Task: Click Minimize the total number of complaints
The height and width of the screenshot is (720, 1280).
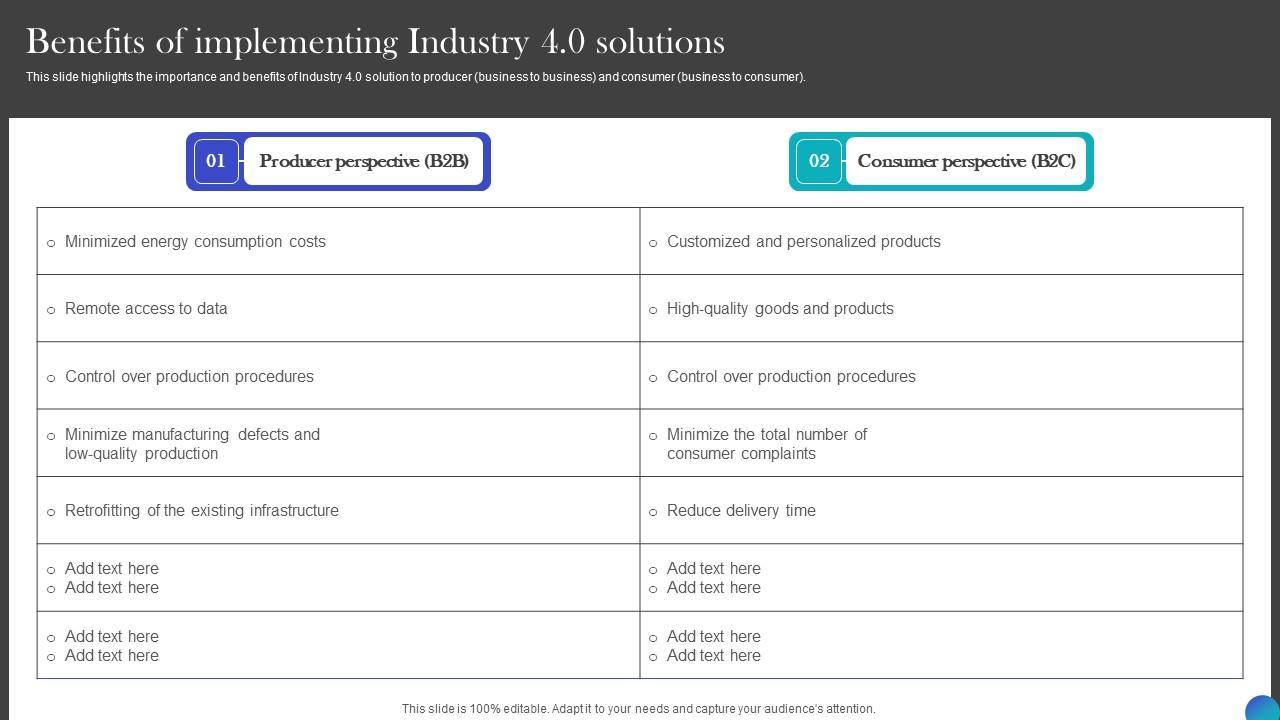Action: (766, 444)
